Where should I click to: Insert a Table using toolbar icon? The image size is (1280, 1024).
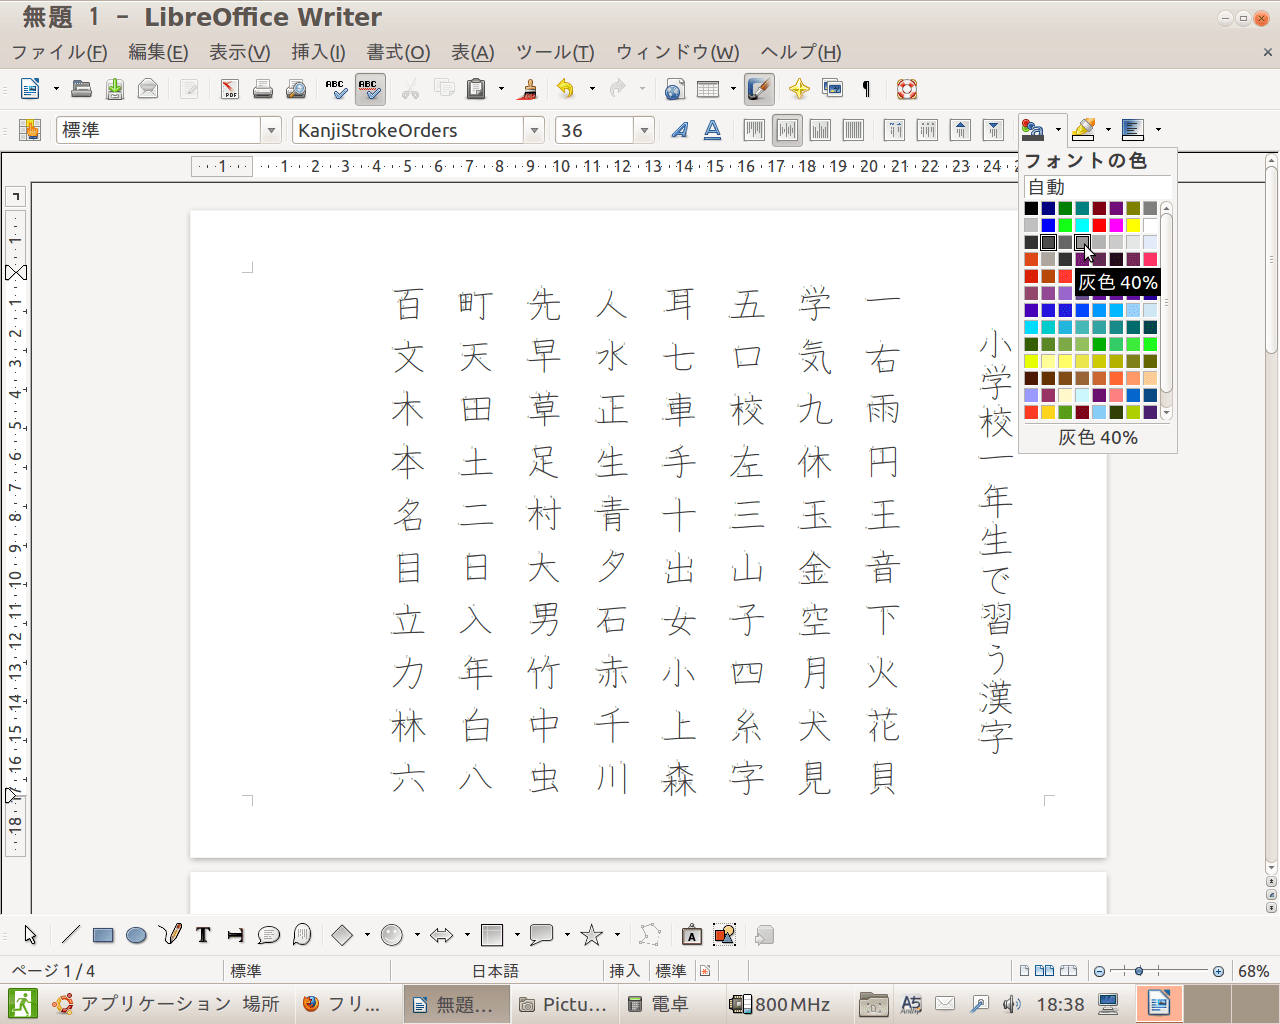708,89
